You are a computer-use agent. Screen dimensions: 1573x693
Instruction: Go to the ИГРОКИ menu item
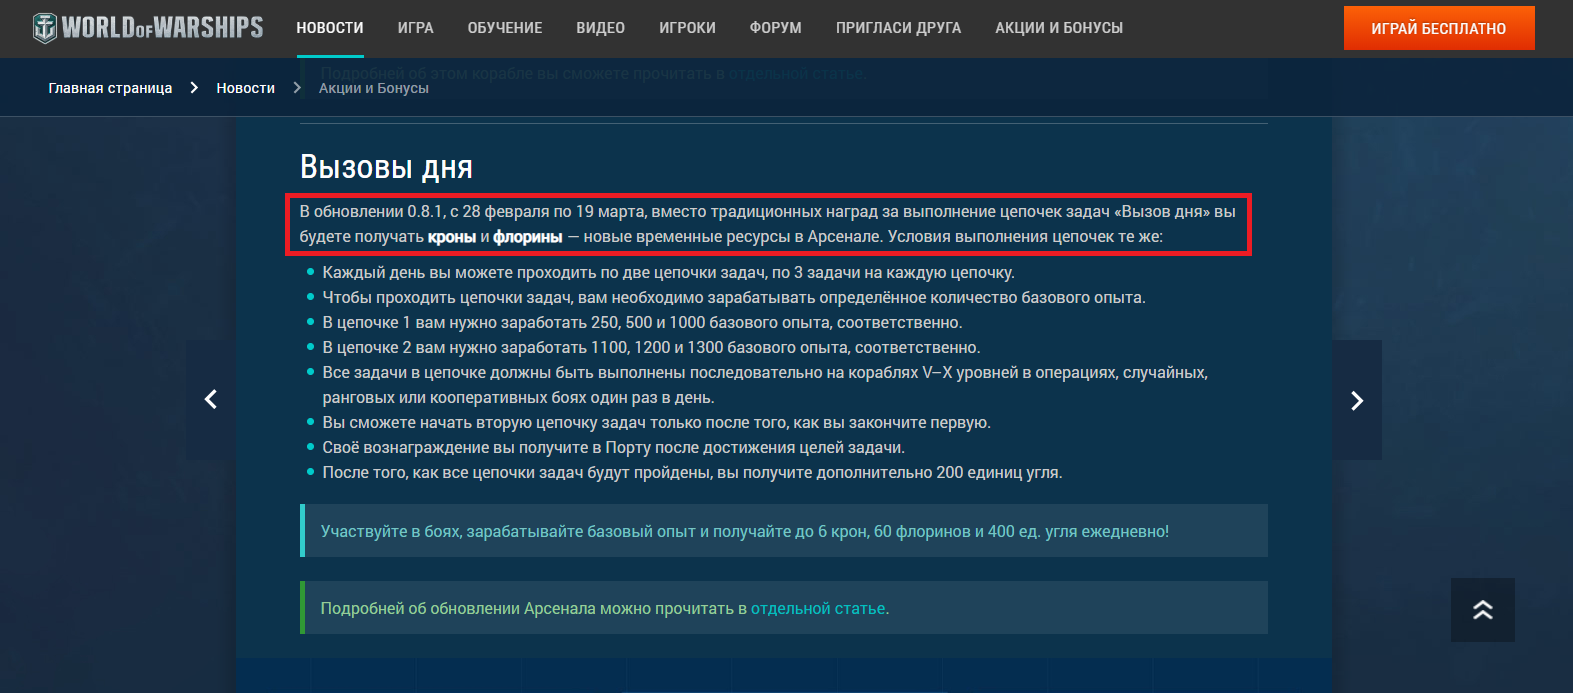coord(687,28)
